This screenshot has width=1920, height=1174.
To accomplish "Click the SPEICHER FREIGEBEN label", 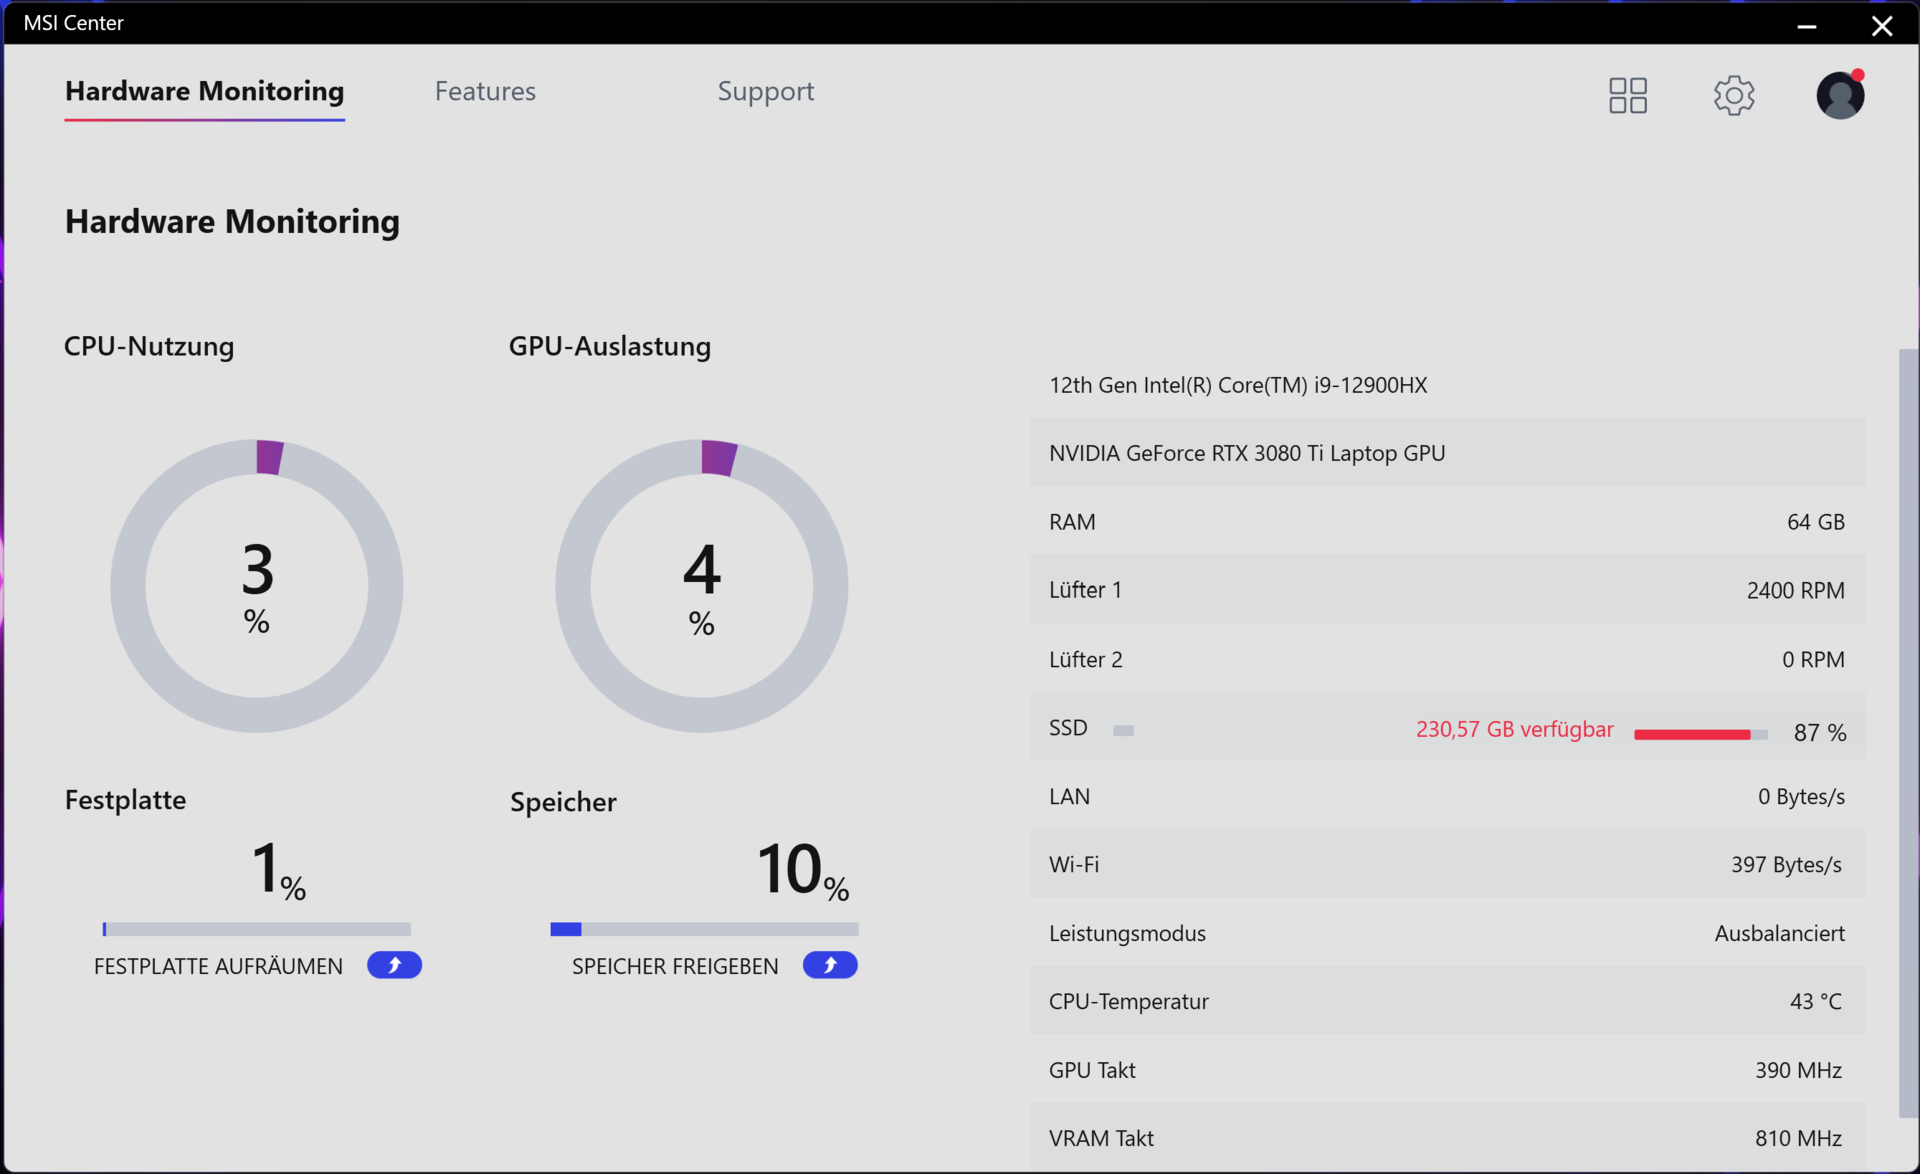I will click(x=675, y=966).
